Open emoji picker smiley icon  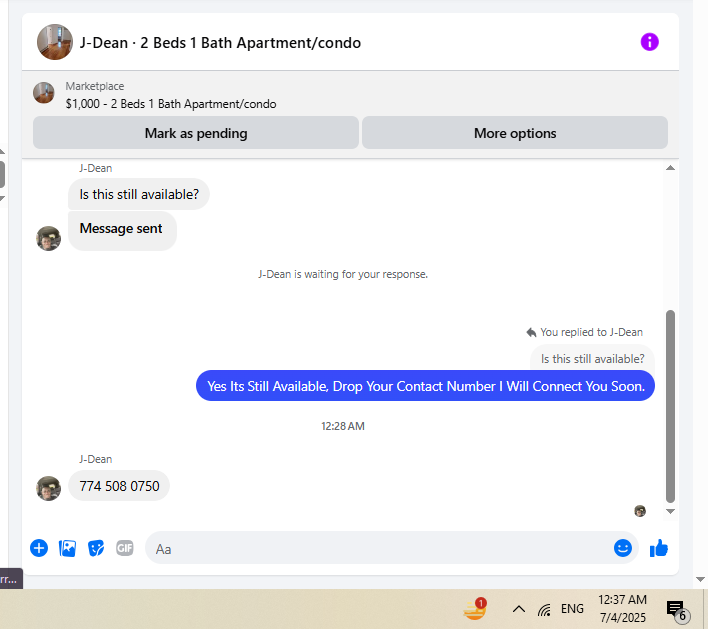coord(622,548)
